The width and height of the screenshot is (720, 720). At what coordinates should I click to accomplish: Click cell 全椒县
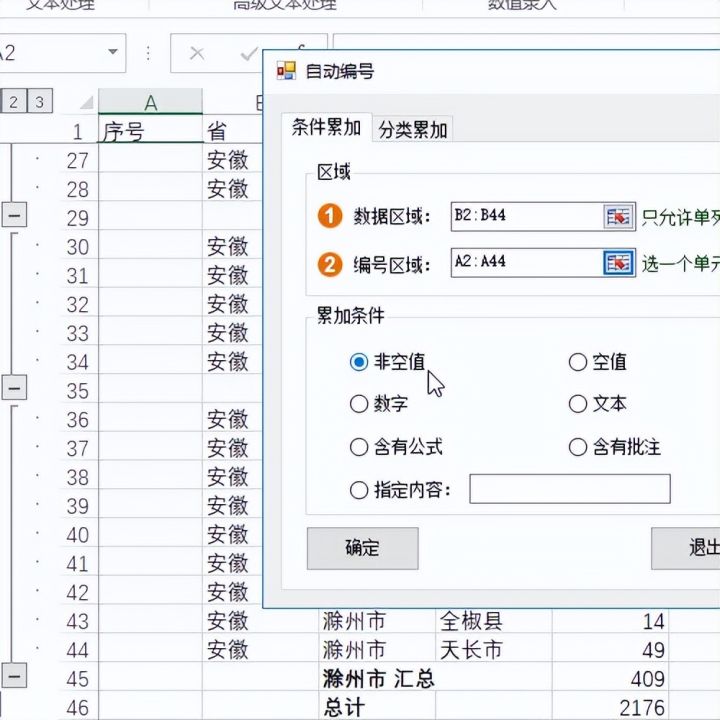point(493,621)
